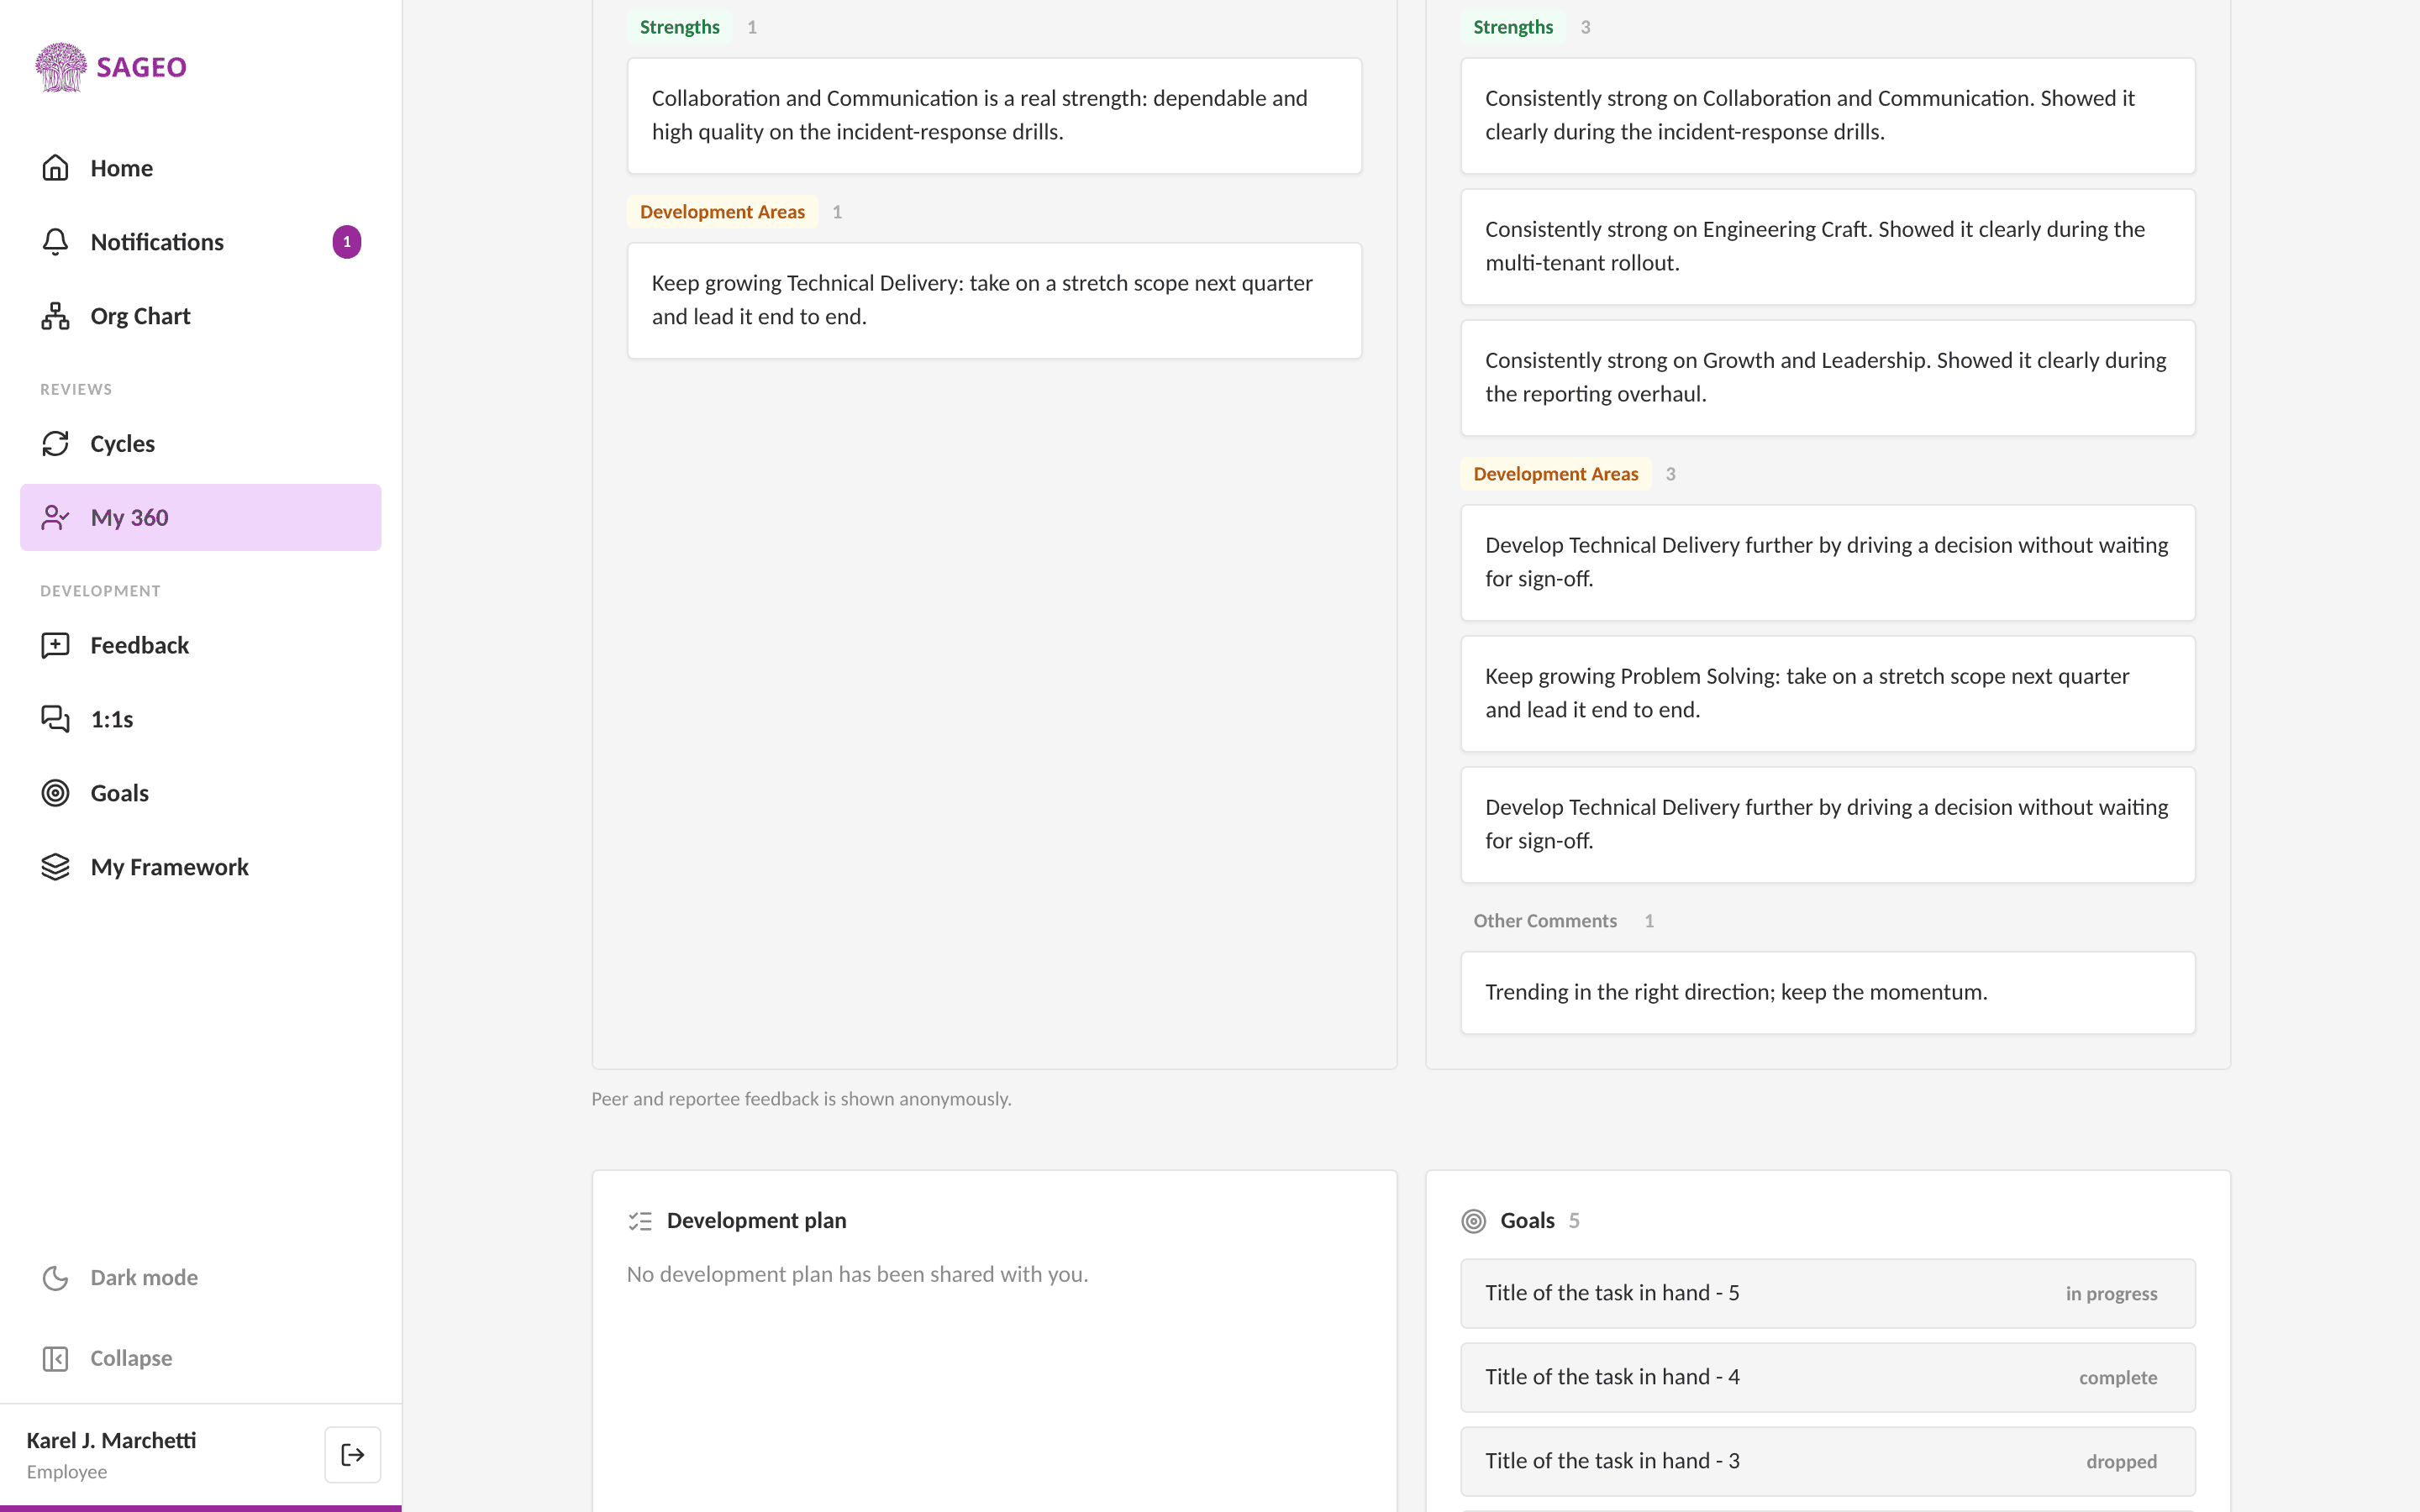Click the 'dropped' status label
Screen dimensions: 2420x1512
[x=2121, y=1462]
